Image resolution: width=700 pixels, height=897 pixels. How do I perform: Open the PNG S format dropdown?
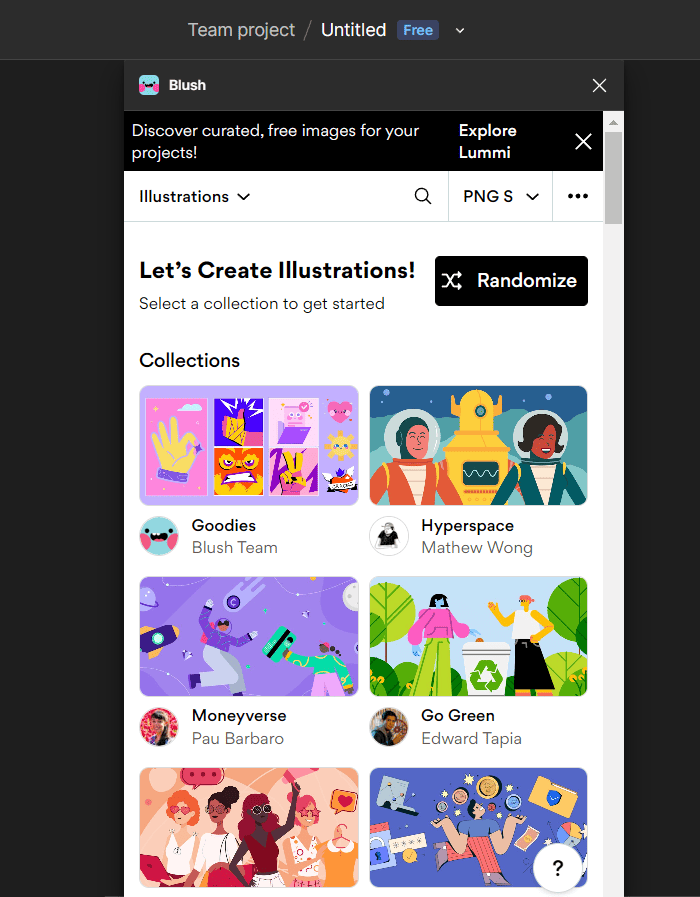(x=500, y=196)
